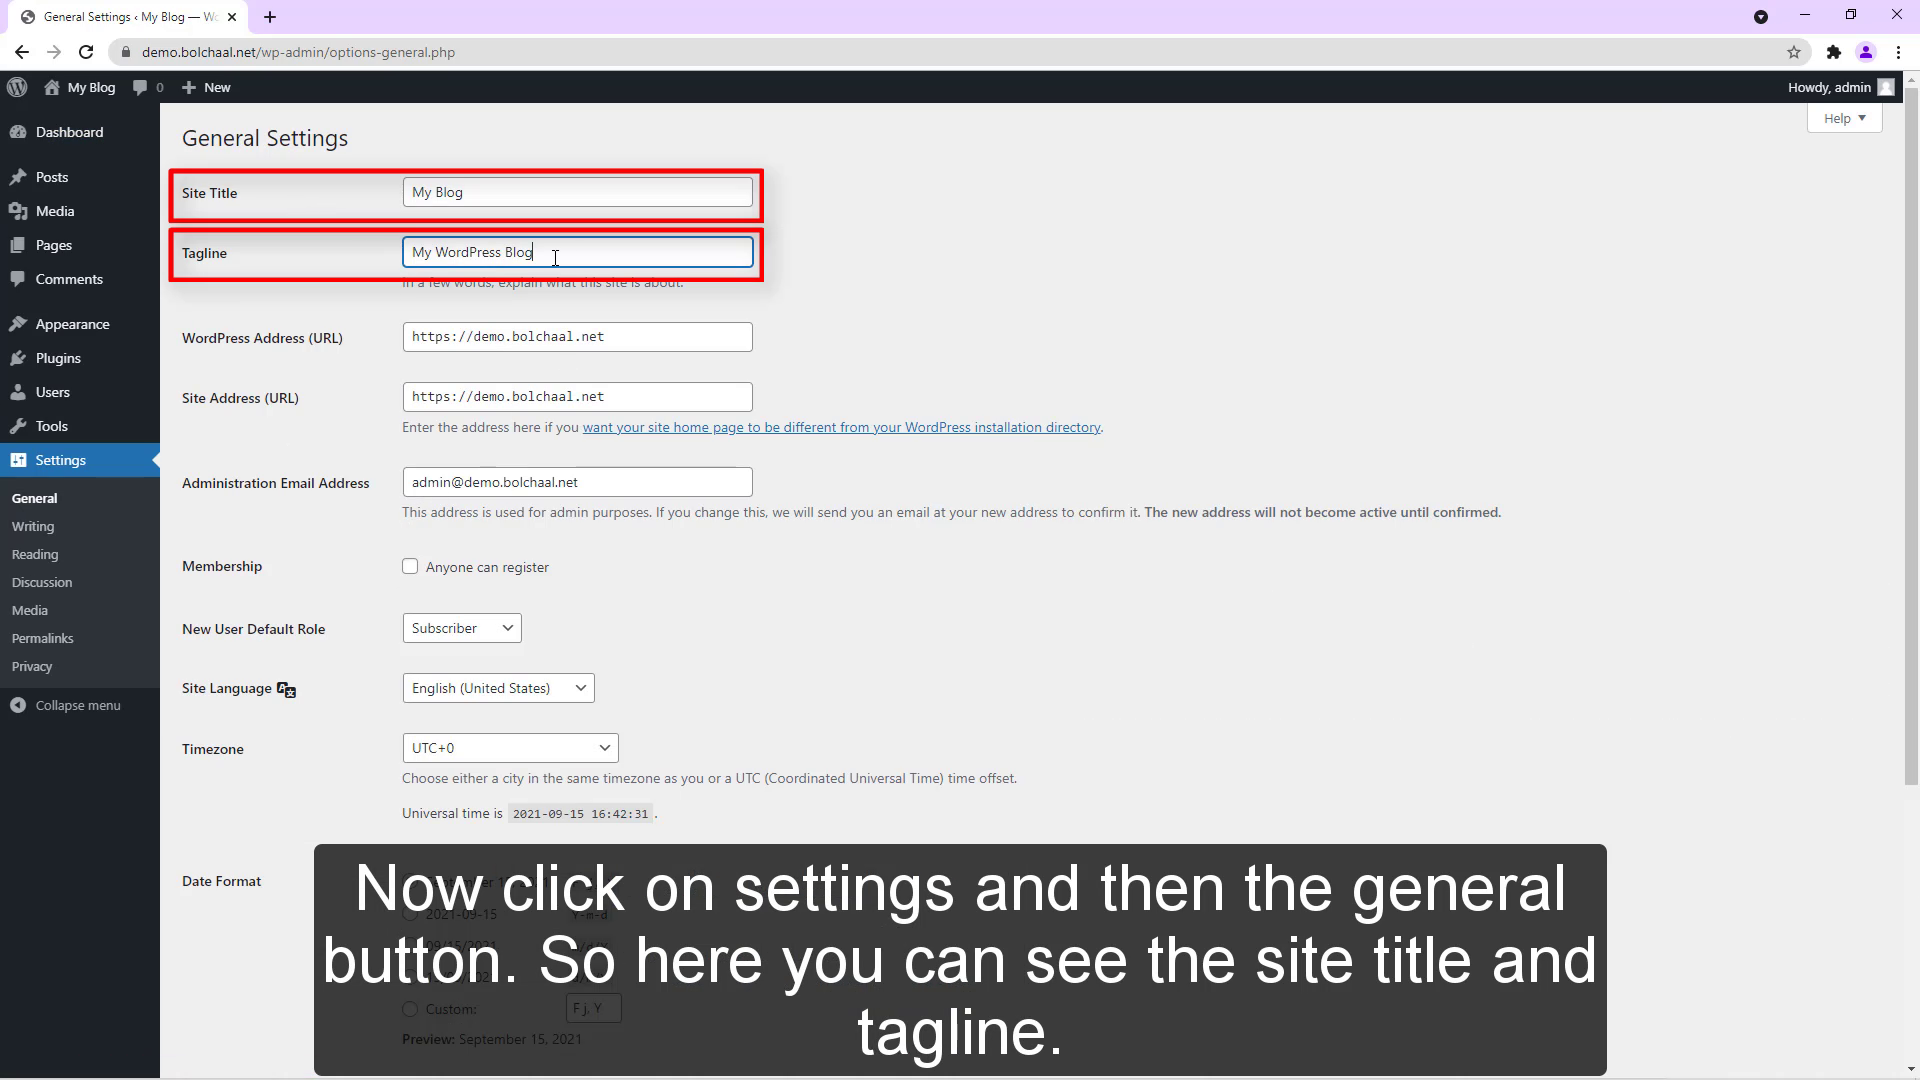Open Media settings submenu item
1920x1080 pixels.
coord(30,610)
